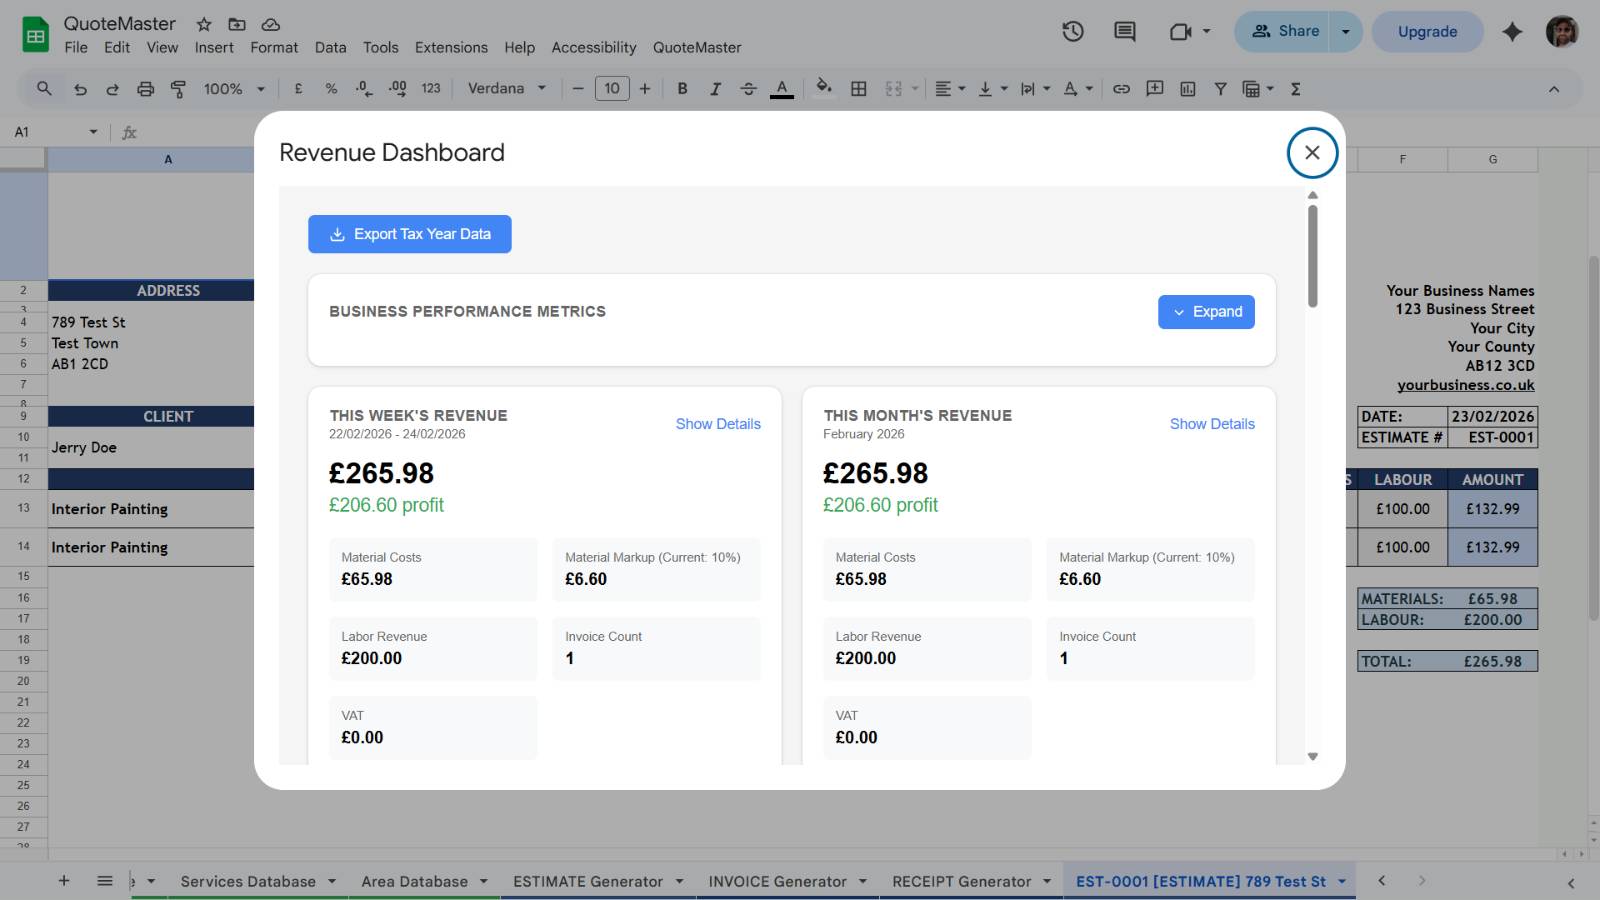The image size is (1600, 900).
Task: Toggle bold formatting
Action: (682, 88)
